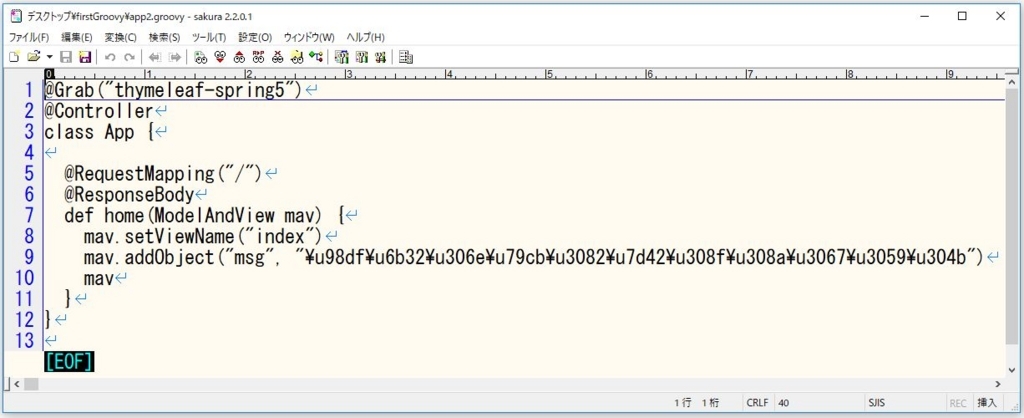Screen dimensions: 1024x418
Task: Click the column ruler above the code
Action: pos(524,74)
